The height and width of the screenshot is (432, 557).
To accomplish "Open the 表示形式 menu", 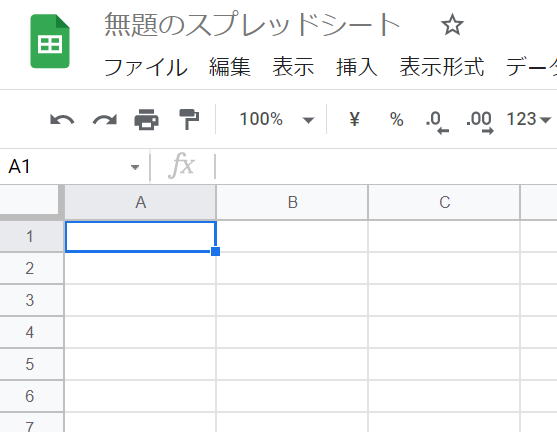I will coord(442,67).
